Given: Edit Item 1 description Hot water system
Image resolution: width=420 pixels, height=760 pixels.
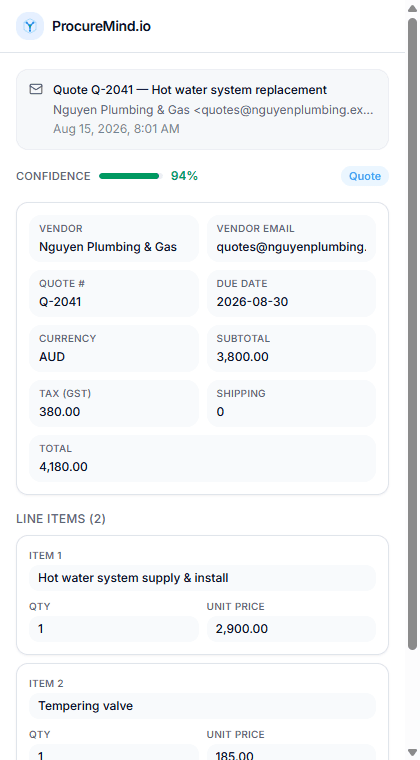Looking at the screenshot, I should click(x=202, y=578).
